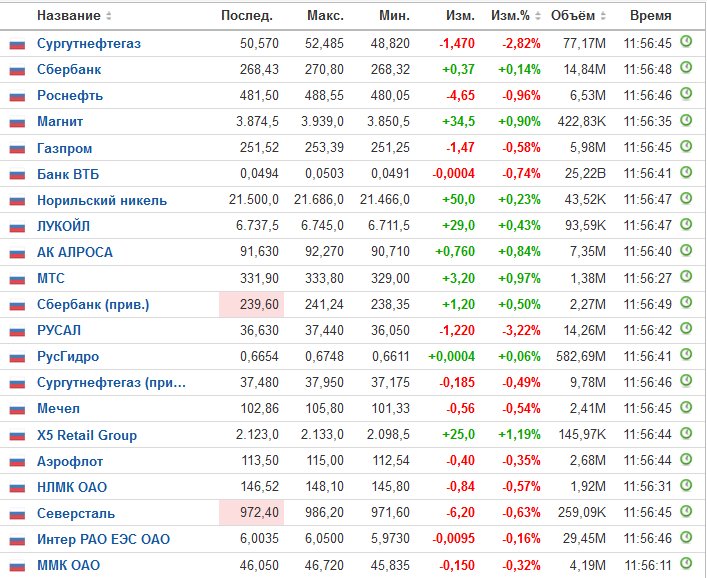707x578 pixels.
Task: Click the clock icon in the Сбербанк (прив.) row
Action: pyautogui.click(x=686, y=302)
